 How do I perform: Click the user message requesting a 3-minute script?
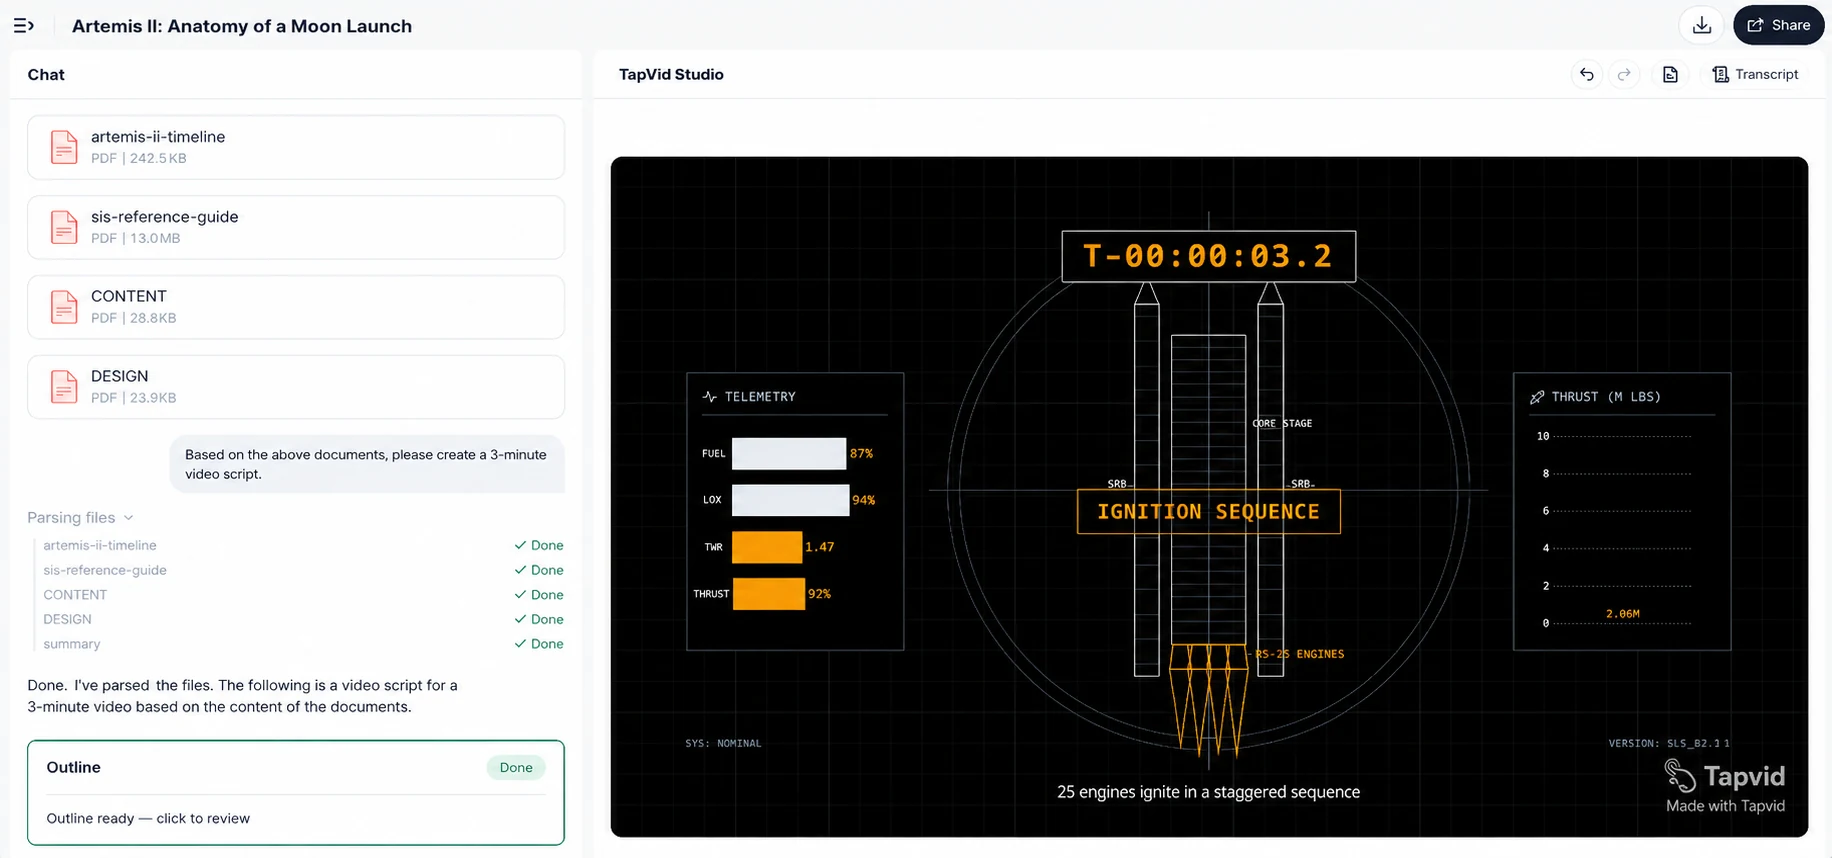click(367, 464)
